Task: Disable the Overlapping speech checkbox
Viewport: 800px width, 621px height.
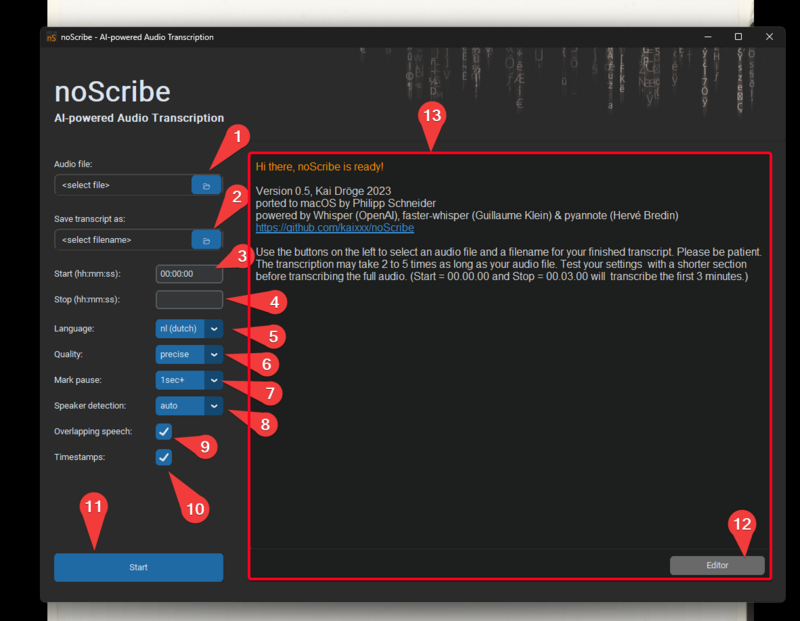Action: click(164, 432)
